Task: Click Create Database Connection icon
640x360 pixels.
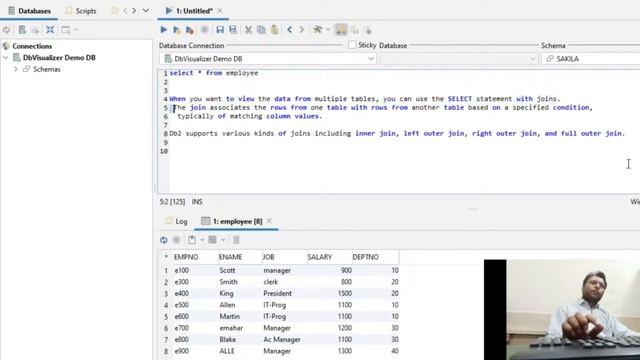Action: [x=22, y=30]
